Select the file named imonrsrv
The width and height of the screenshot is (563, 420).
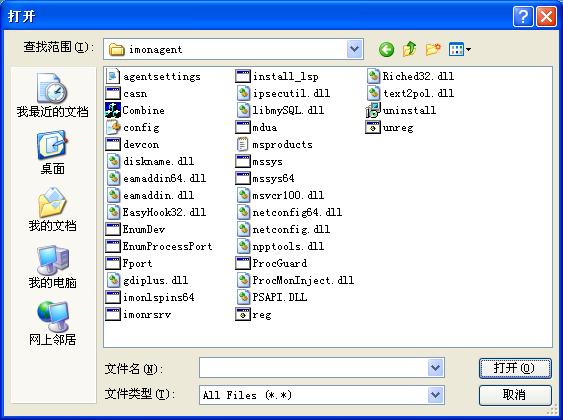coord(138,314)
